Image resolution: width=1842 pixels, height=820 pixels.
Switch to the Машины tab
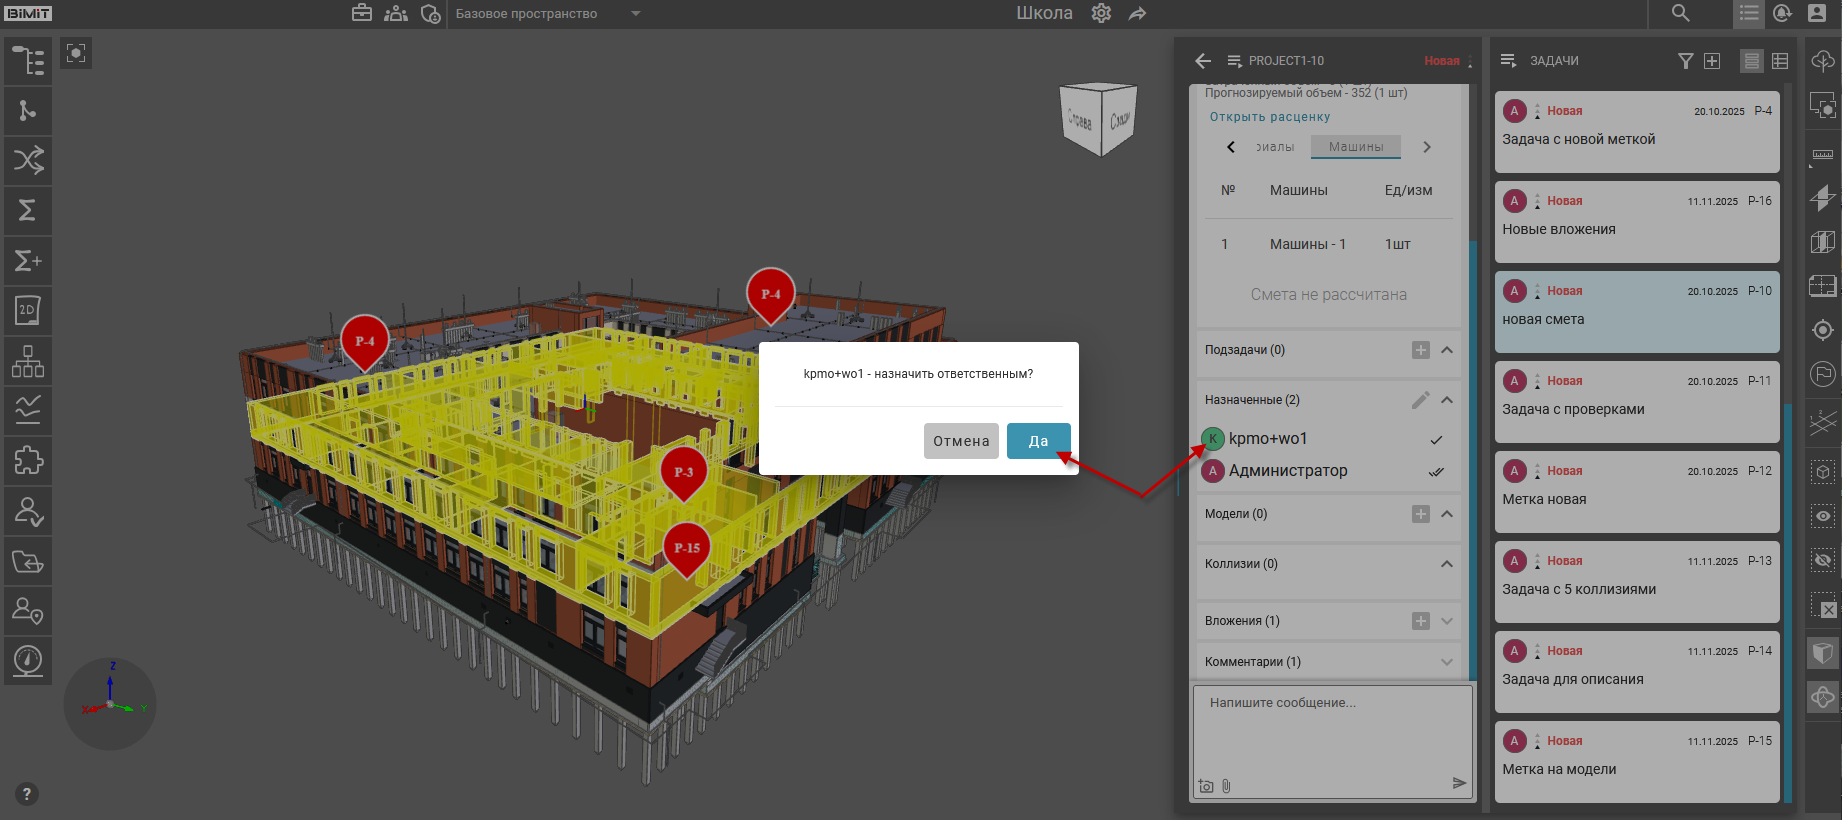click(x=1356, y=147)
